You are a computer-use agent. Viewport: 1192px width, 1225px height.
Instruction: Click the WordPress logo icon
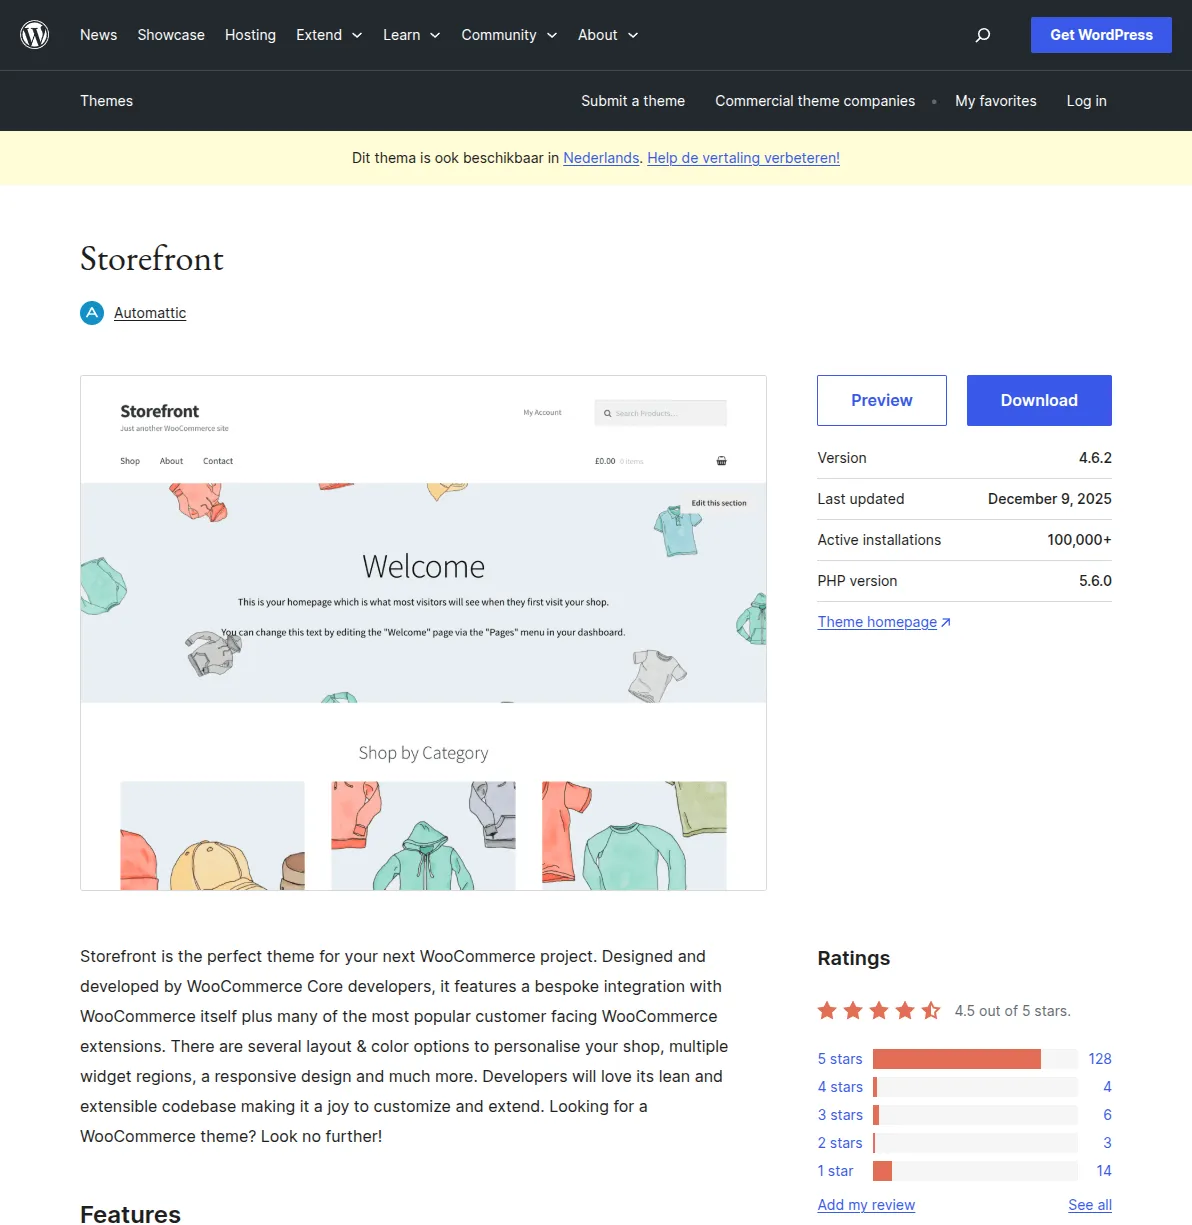pyautogui.click(x=34, y=34)
